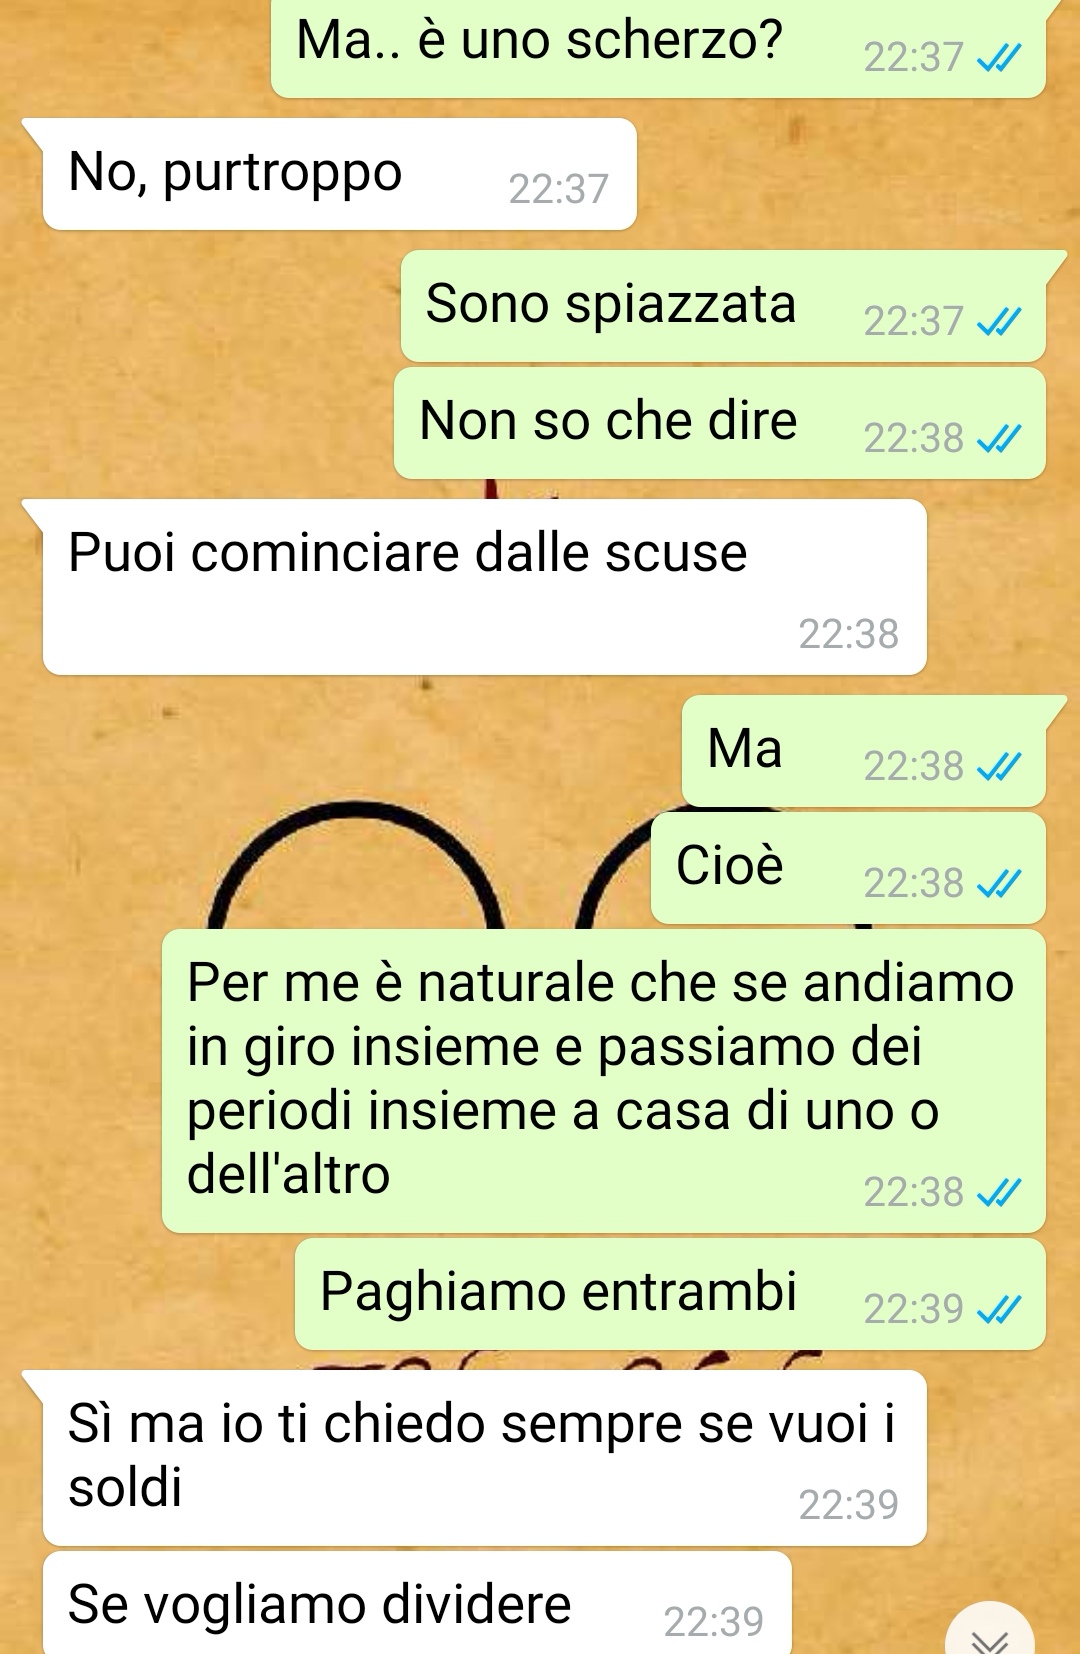
Task: Tap blue ticks on 'Paghiamo entrambi' message
Action: click(x=998, y=1310)
